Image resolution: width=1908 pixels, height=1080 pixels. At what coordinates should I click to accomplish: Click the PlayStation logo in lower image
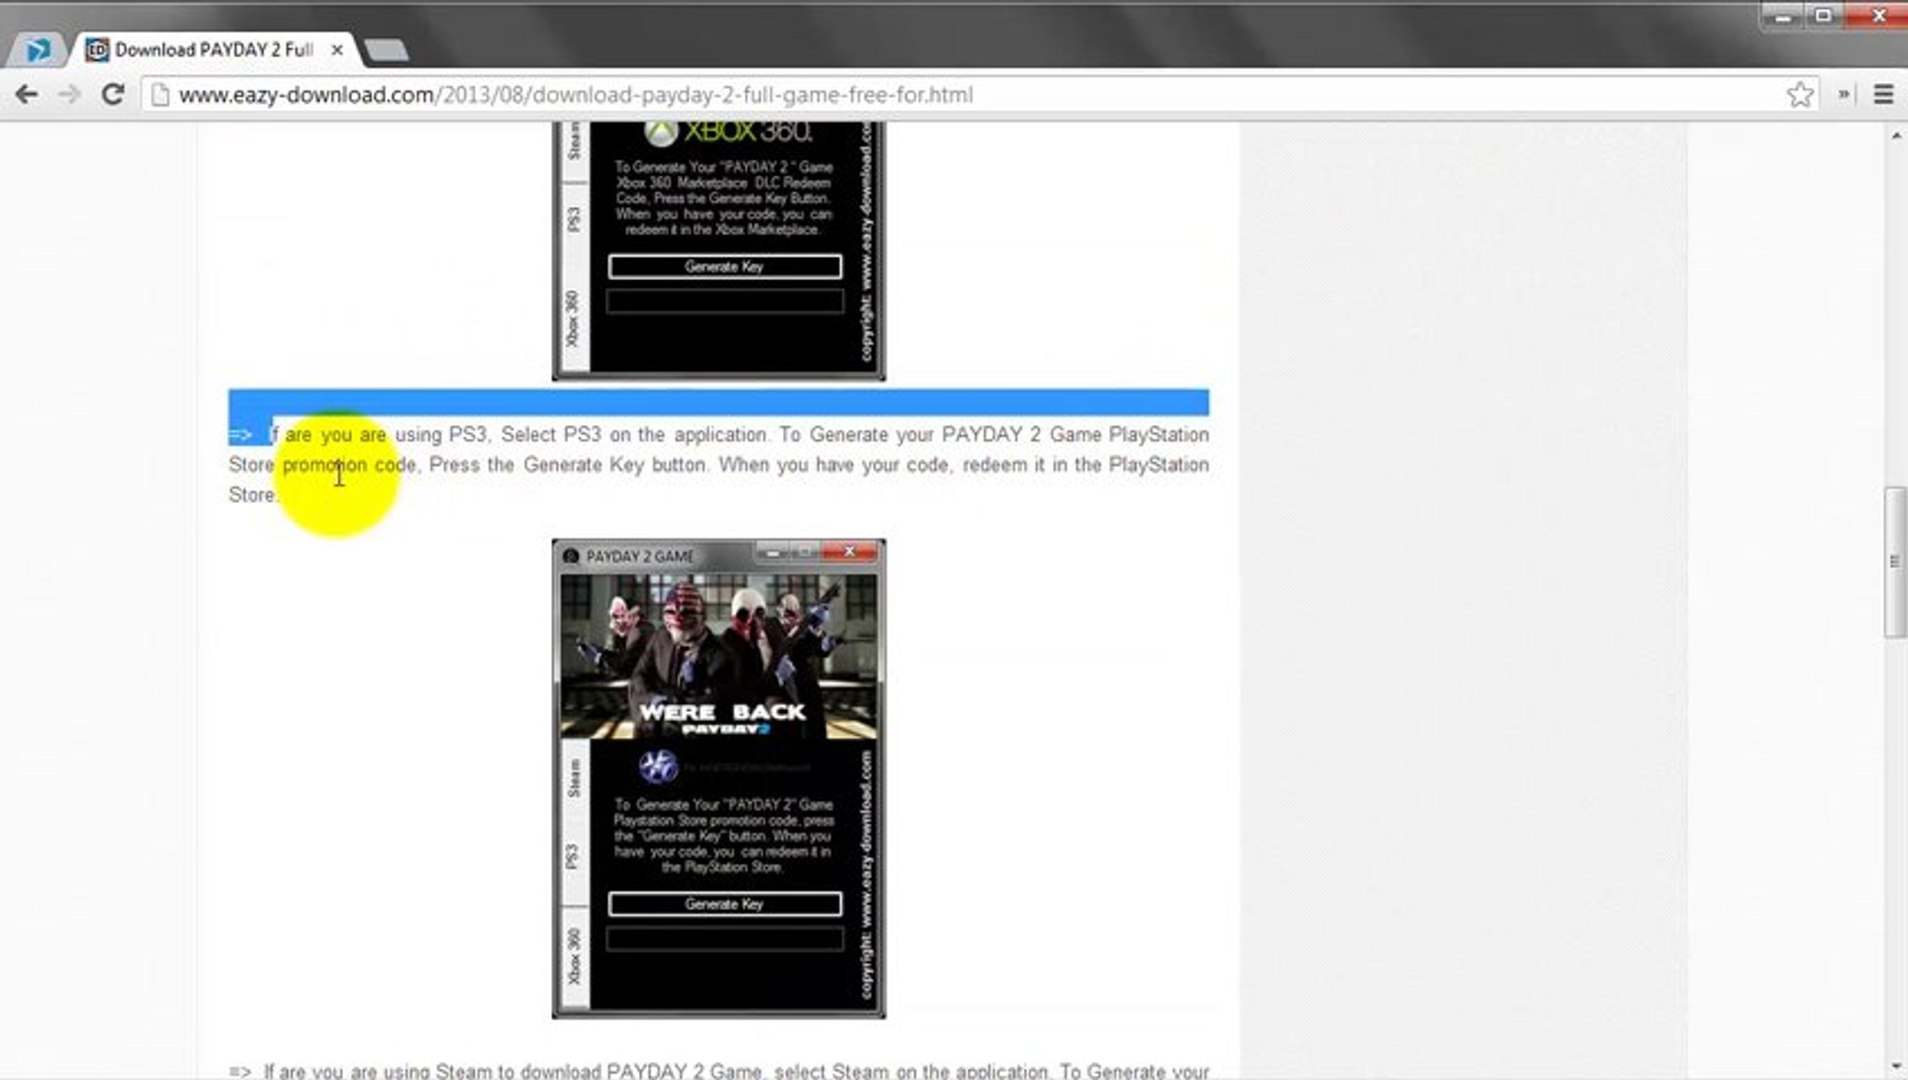coord(658,767)
